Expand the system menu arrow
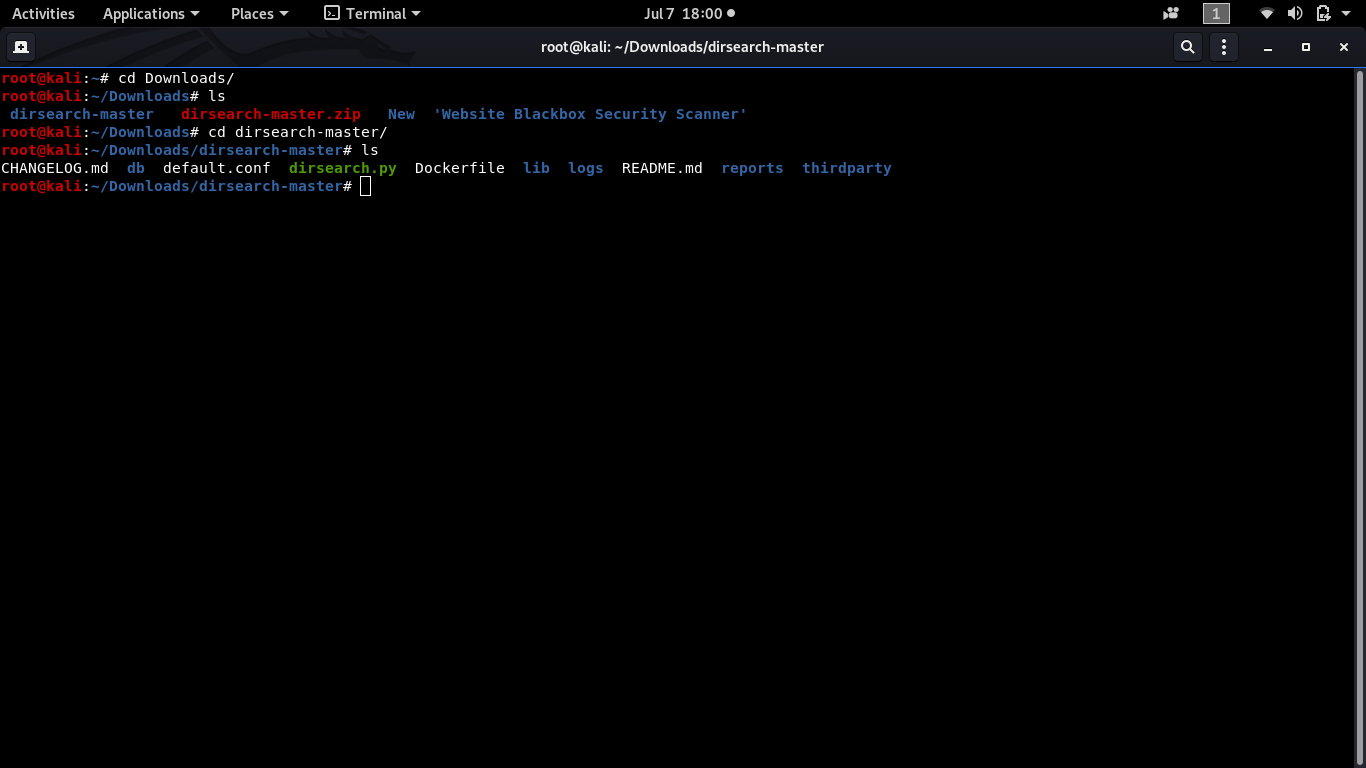The width and height of the screenshot is (1366, 768). 1346,14
